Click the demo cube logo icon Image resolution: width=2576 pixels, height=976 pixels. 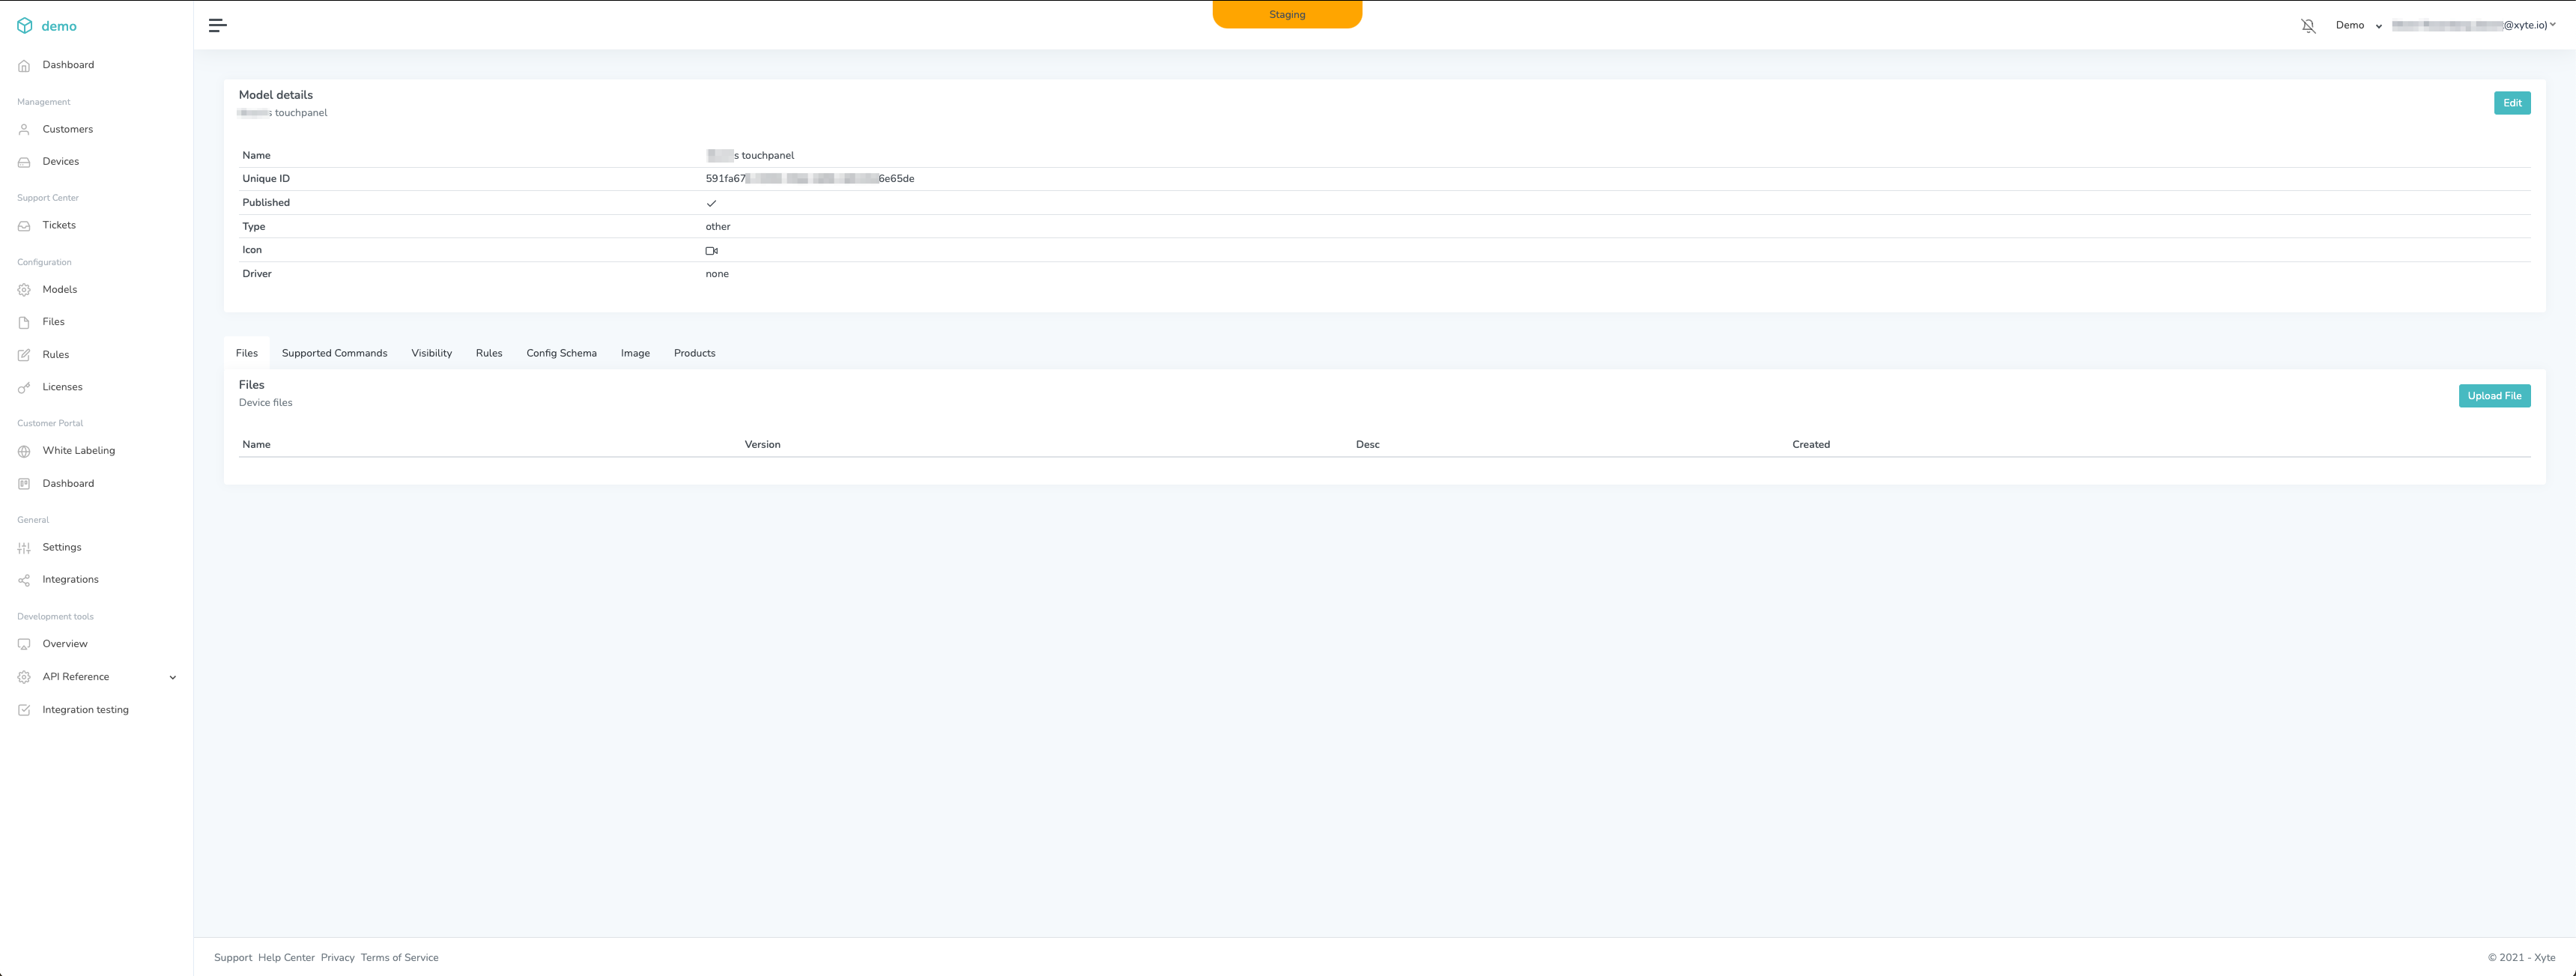[x=25, y=26]
